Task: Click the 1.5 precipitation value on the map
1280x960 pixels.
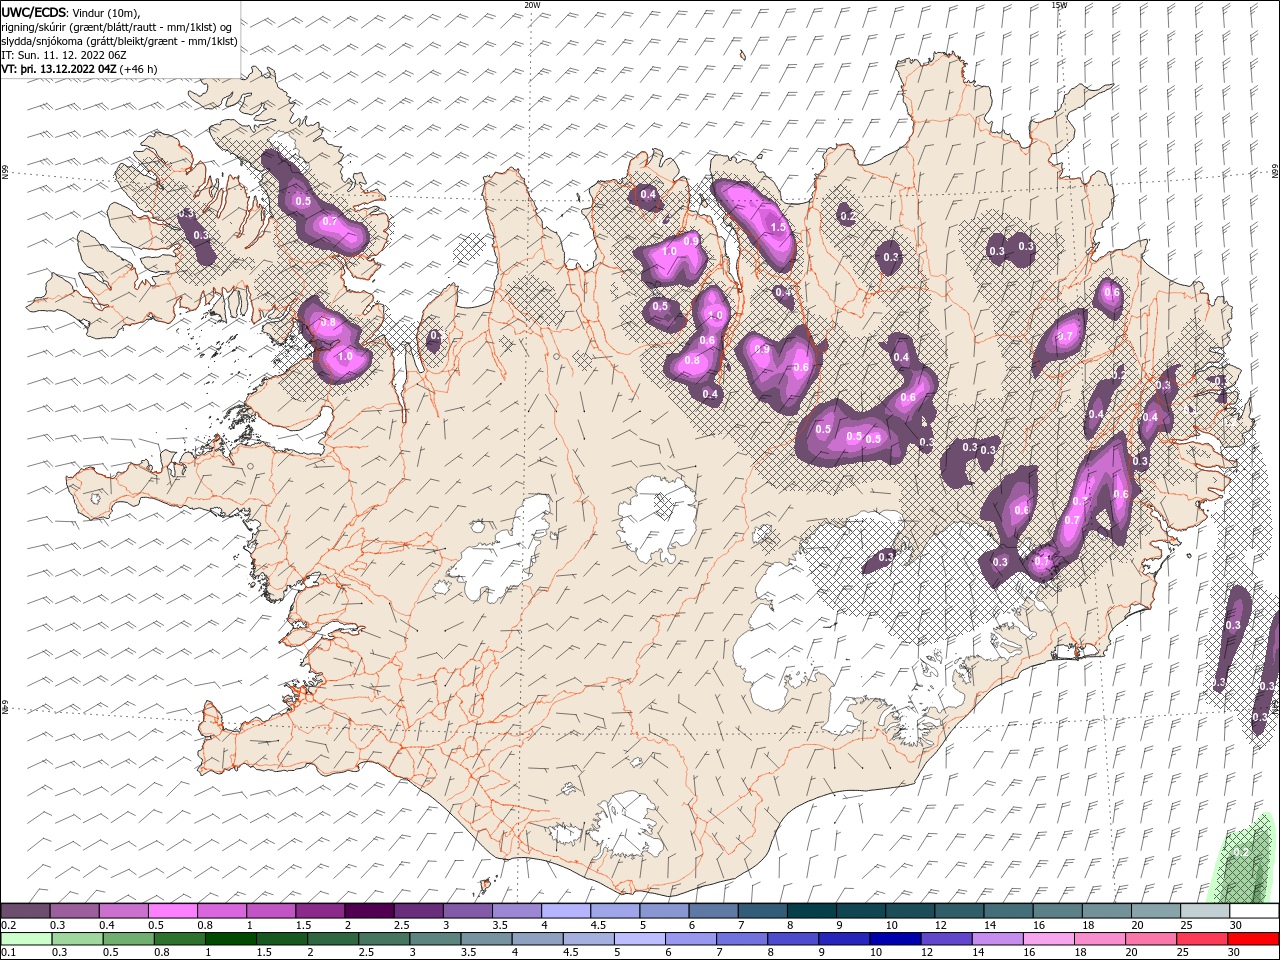Action: coord(779,227)
